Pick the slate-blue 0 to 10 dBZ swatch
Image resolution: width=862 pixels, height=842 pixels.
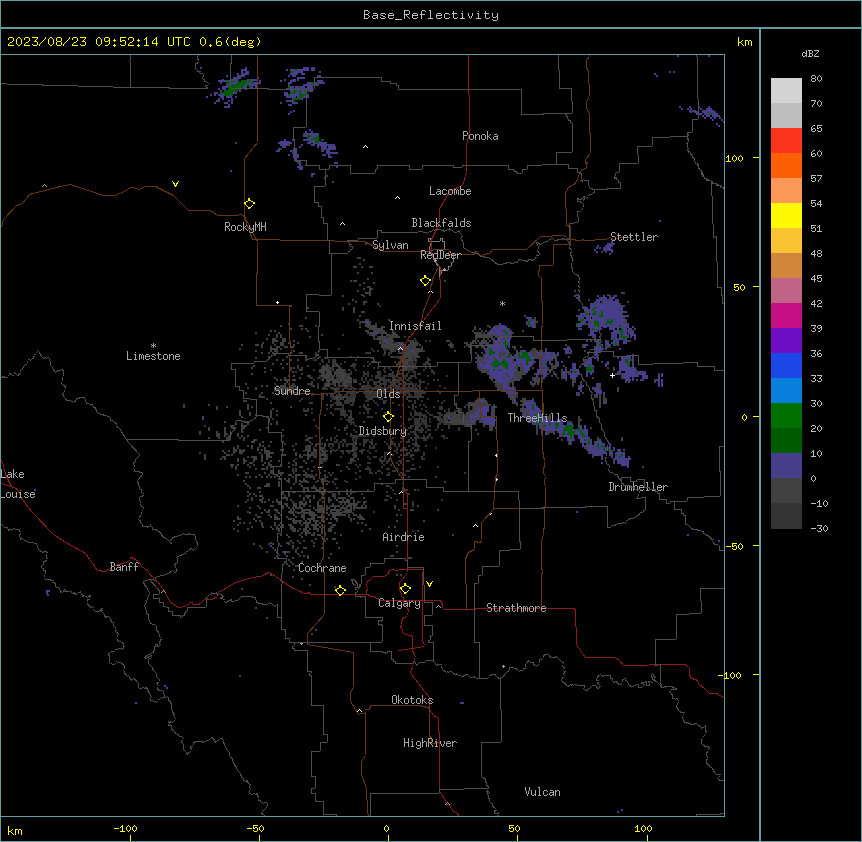point(786,466)
